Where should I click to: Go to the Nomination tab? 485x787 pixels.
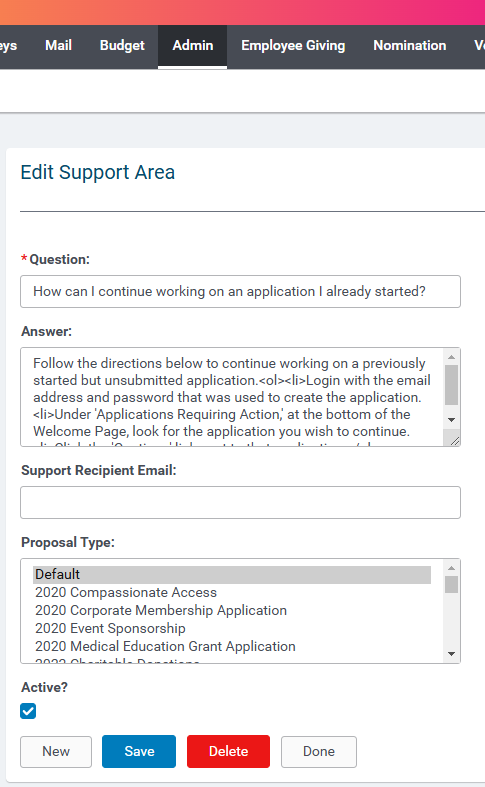410,46
